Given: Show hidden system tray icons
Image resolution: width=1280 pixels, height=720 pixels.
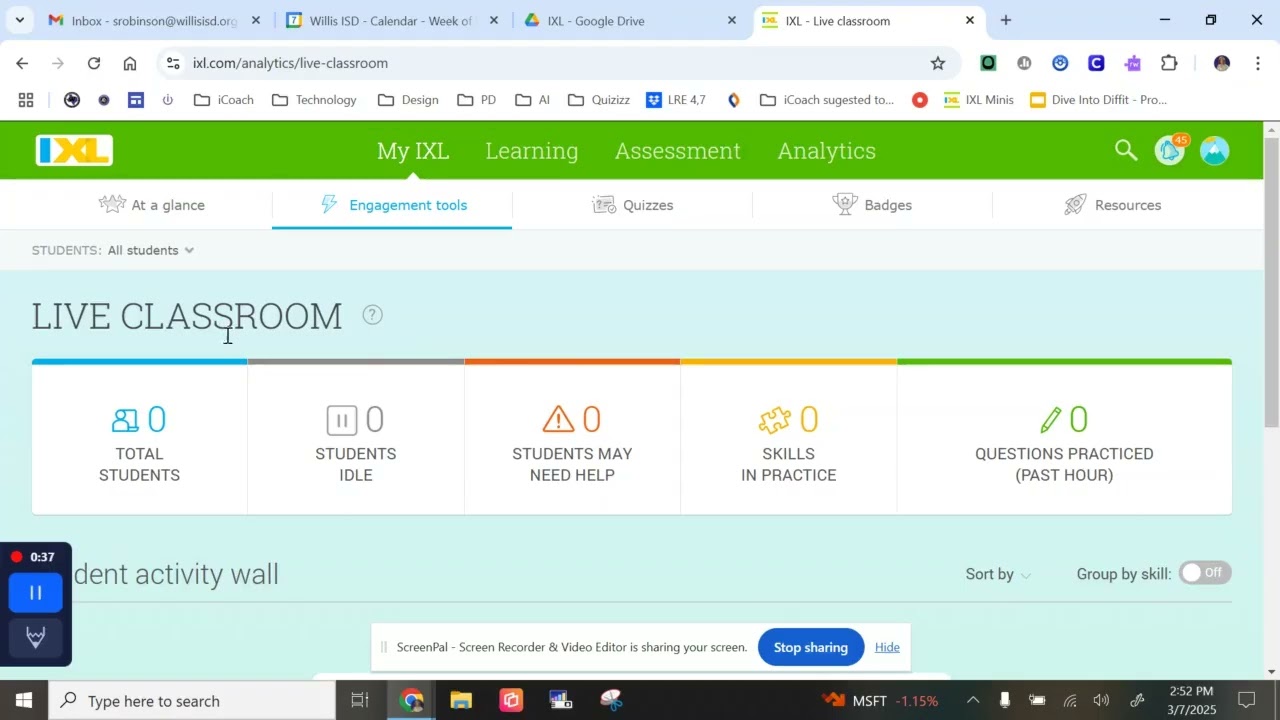Looking at the screenshot, I should 972,700.
